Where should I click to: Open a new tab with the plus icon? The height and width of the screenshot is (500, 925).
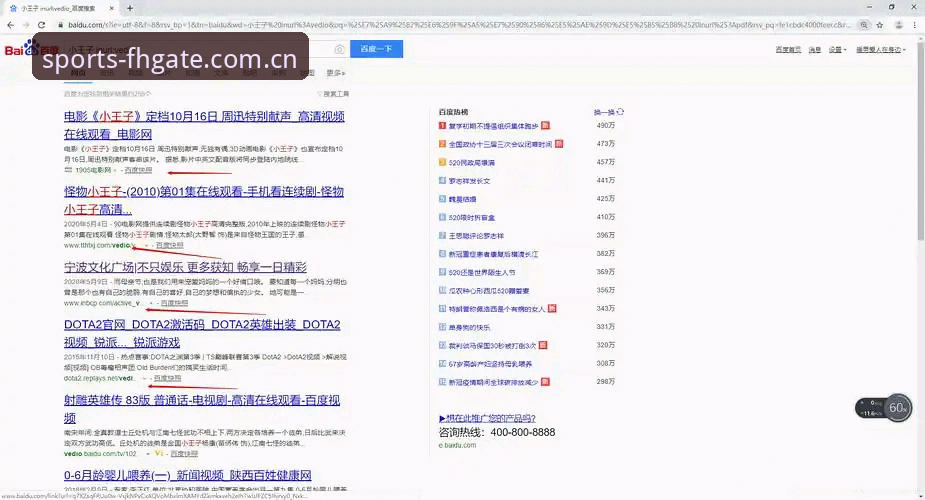[x=130, y=8]
